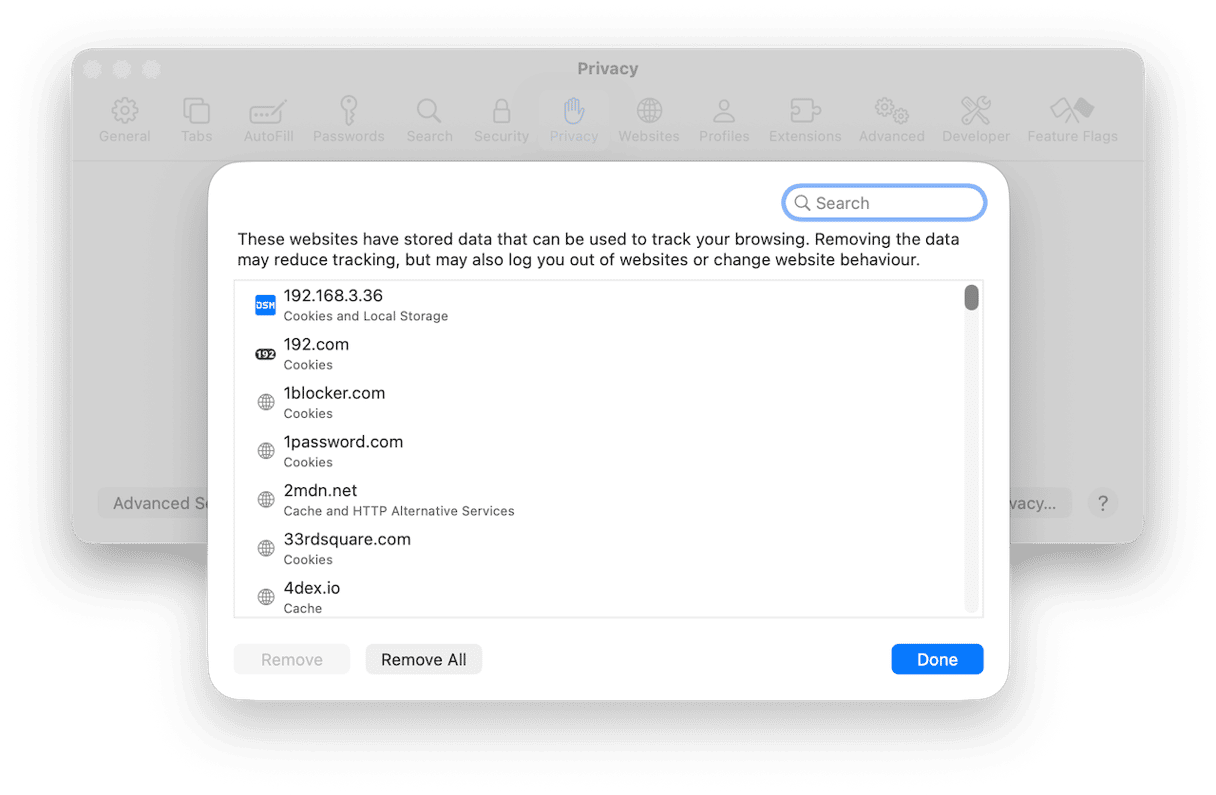This screenshot has width=1216, height=795.
Task: Open the Extensions puzzle piece icon
Action: (805, 111)
